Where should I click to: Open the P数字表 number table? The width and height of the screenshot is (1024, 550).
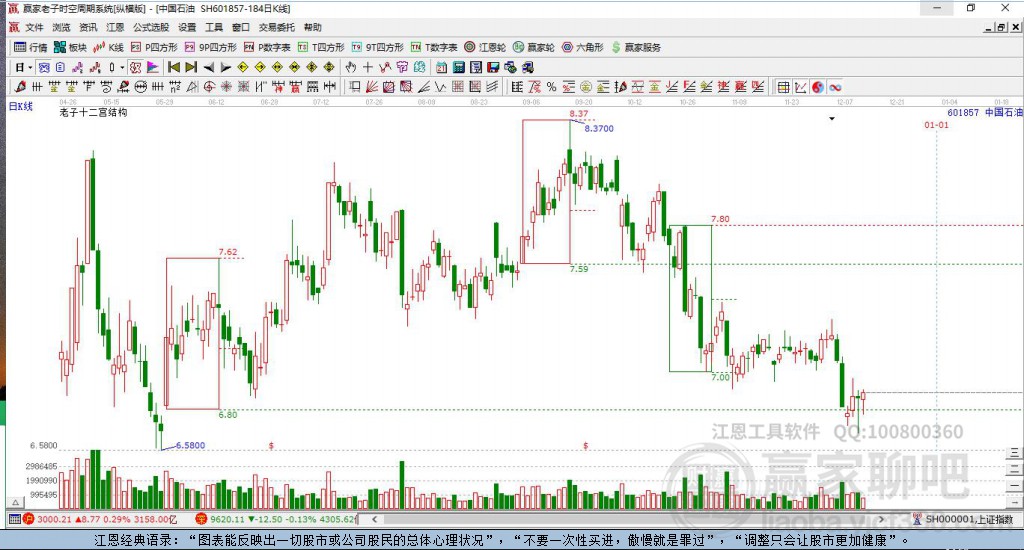[267, 47]
